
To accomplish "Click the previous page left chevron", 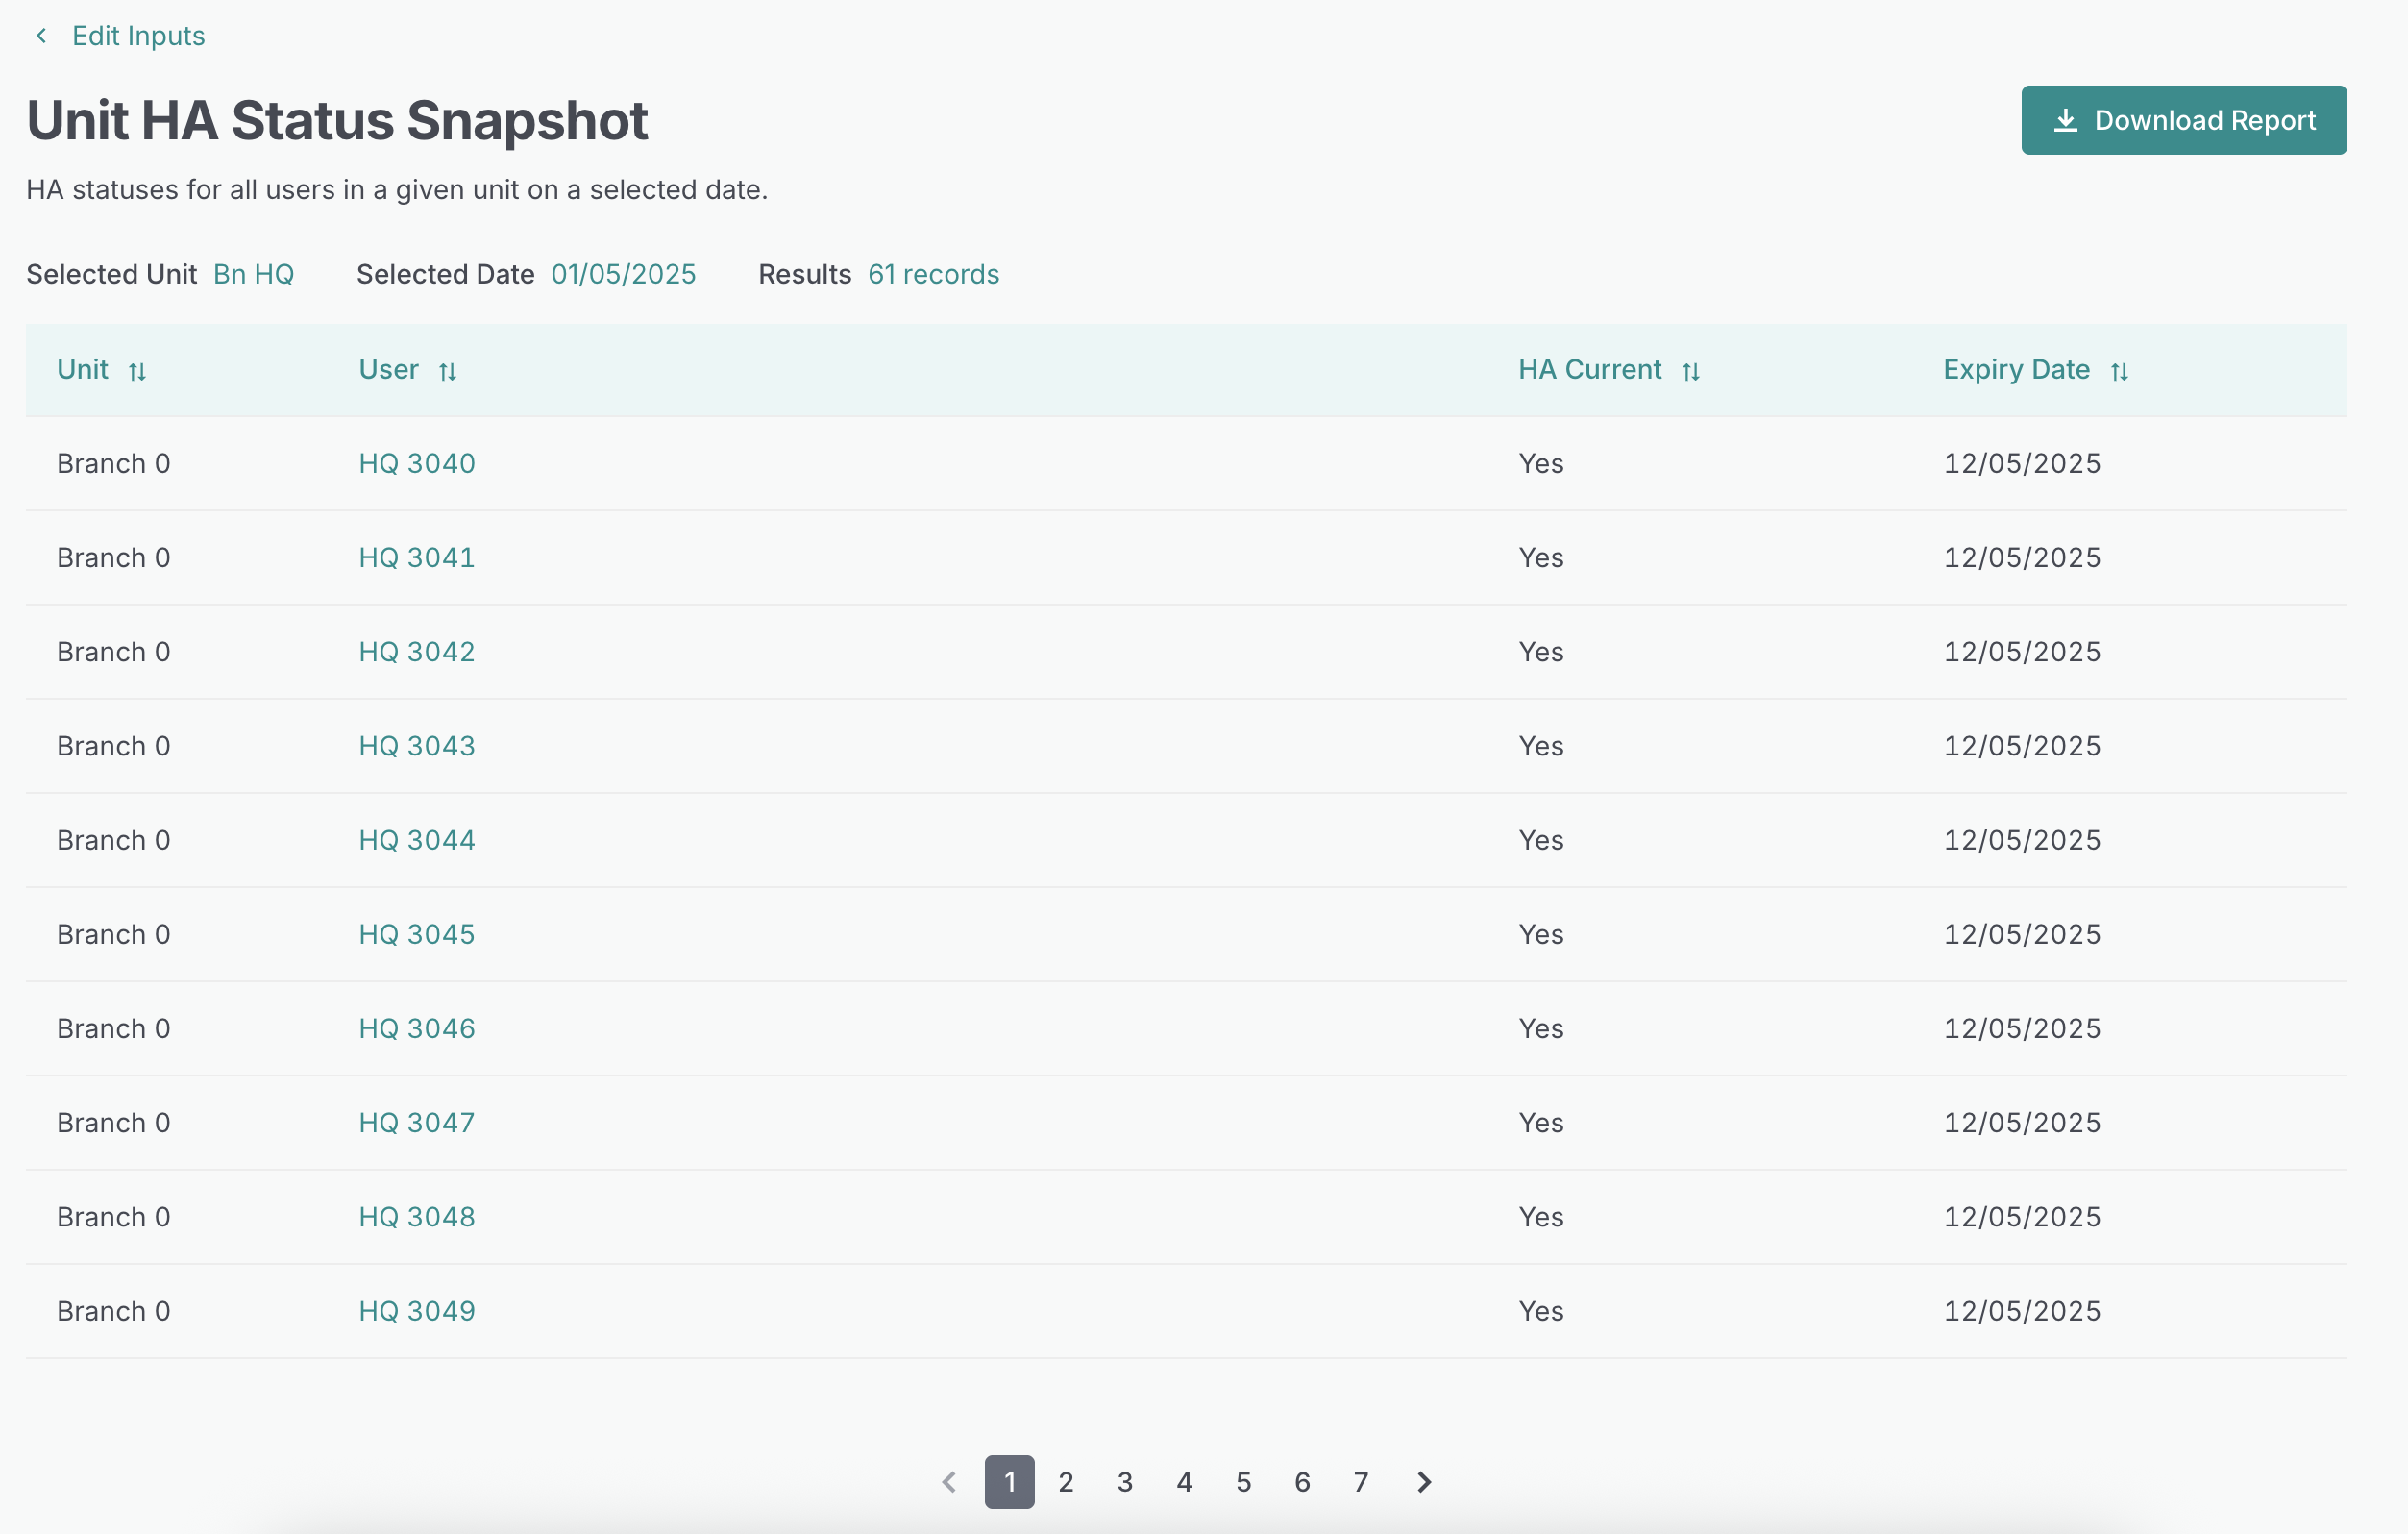I will coord(949,1481).
